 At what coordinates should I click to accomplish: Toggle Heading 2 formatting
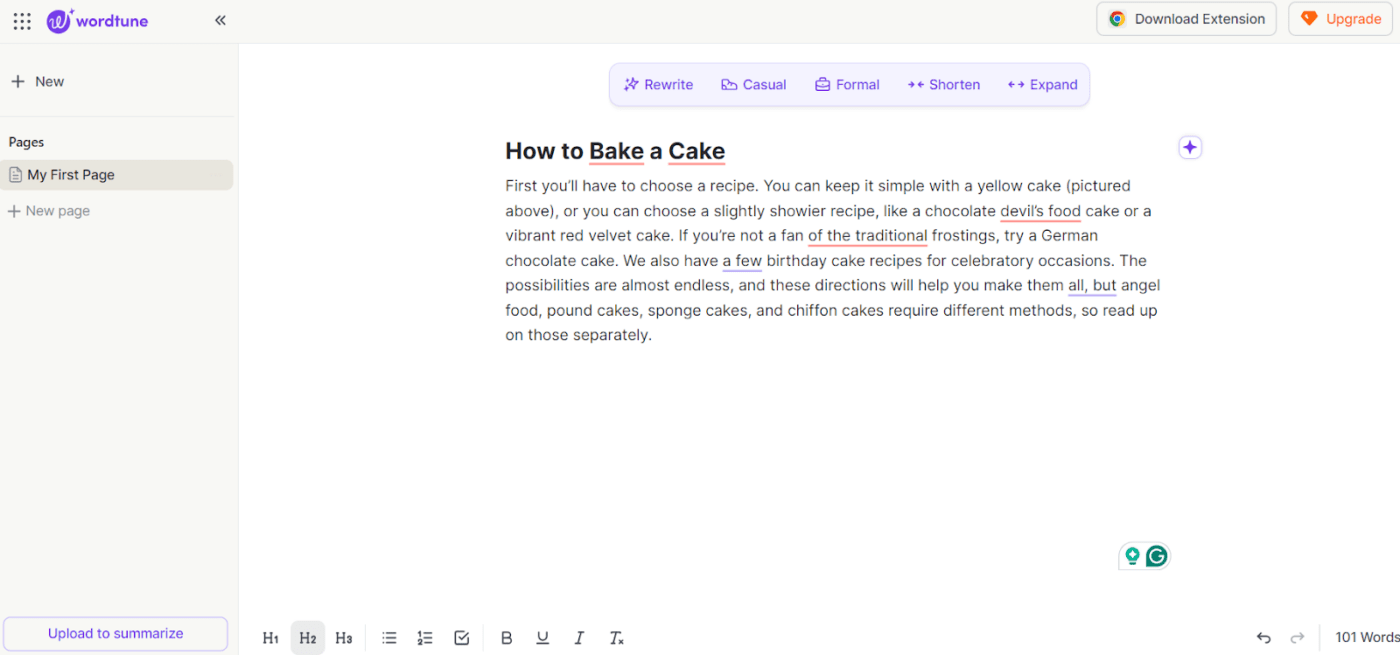pyautogui.click(x=308, y=638)
